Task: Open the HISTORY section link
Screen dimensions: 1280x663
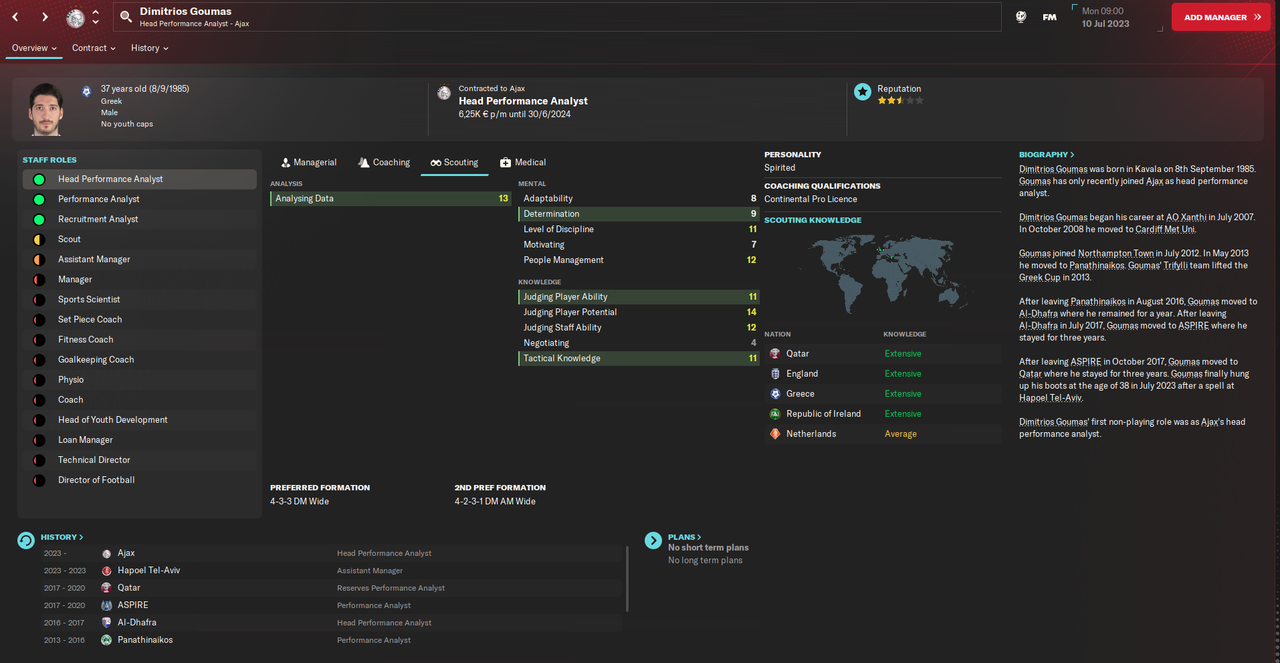Action: tap(62, 537)
